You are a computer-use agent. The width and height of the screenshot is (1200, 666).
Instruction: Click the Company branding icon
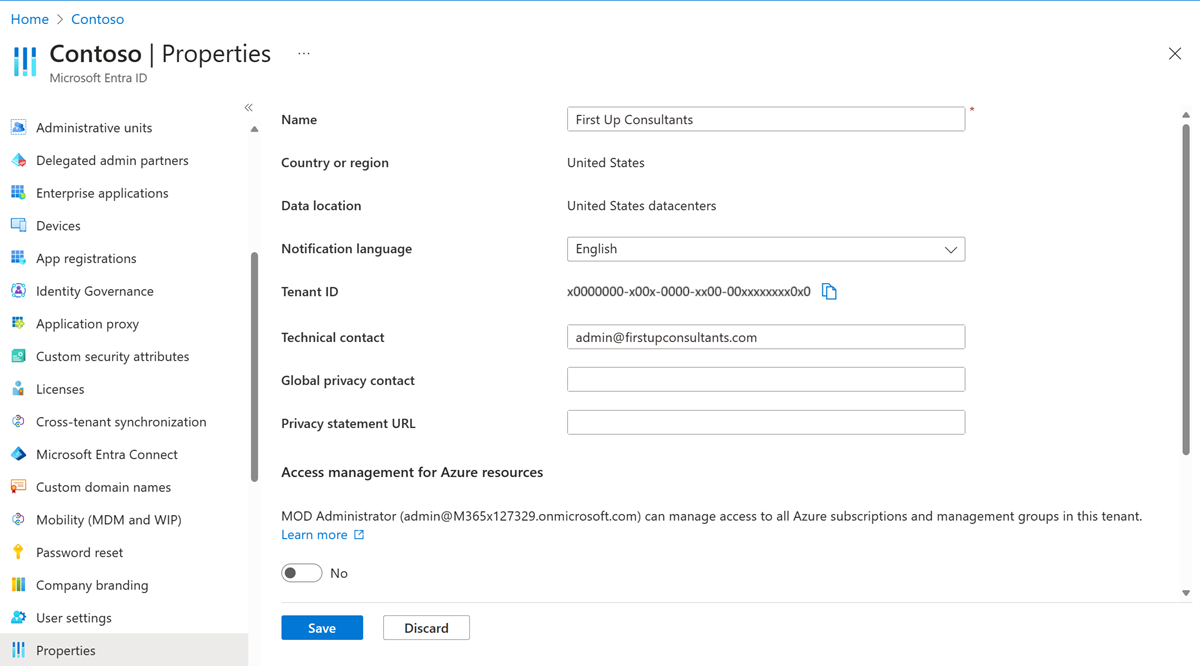(18, 585)
